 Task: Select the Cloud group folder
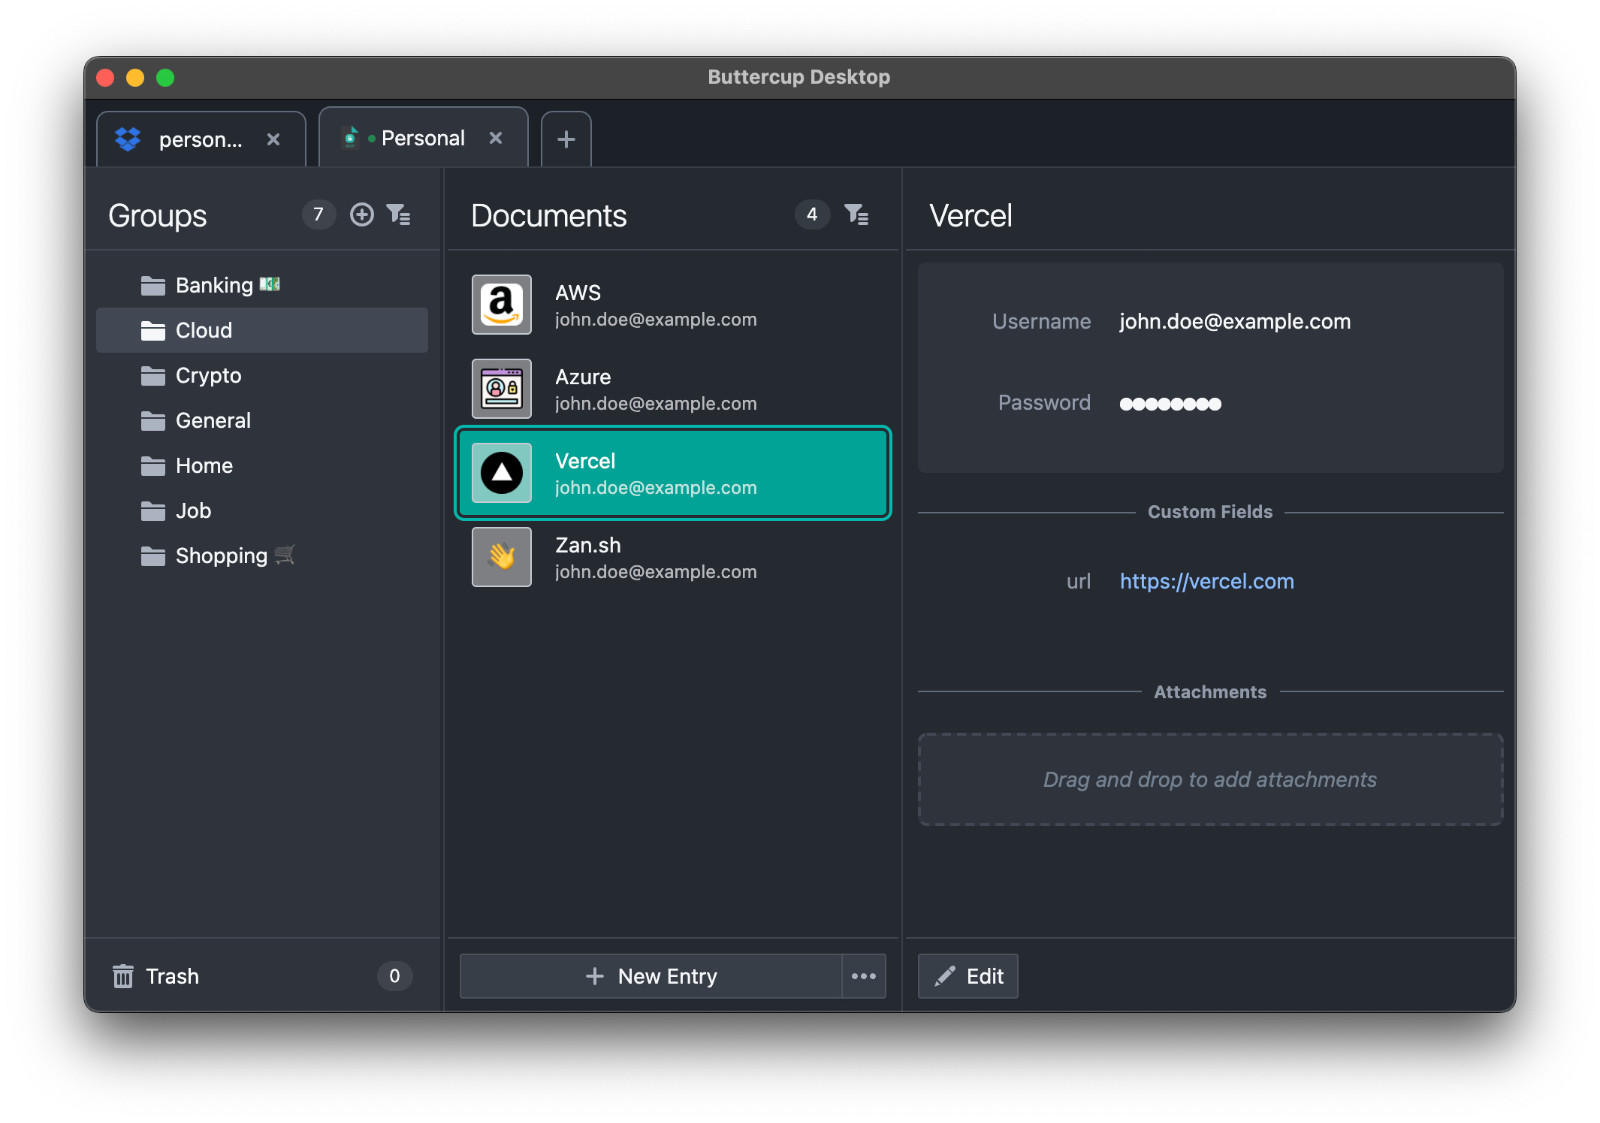[262, 330]
